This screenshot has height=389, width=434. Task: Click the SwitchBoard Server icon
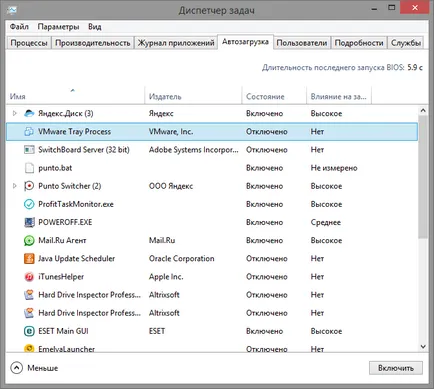click(x=29, y=150)
